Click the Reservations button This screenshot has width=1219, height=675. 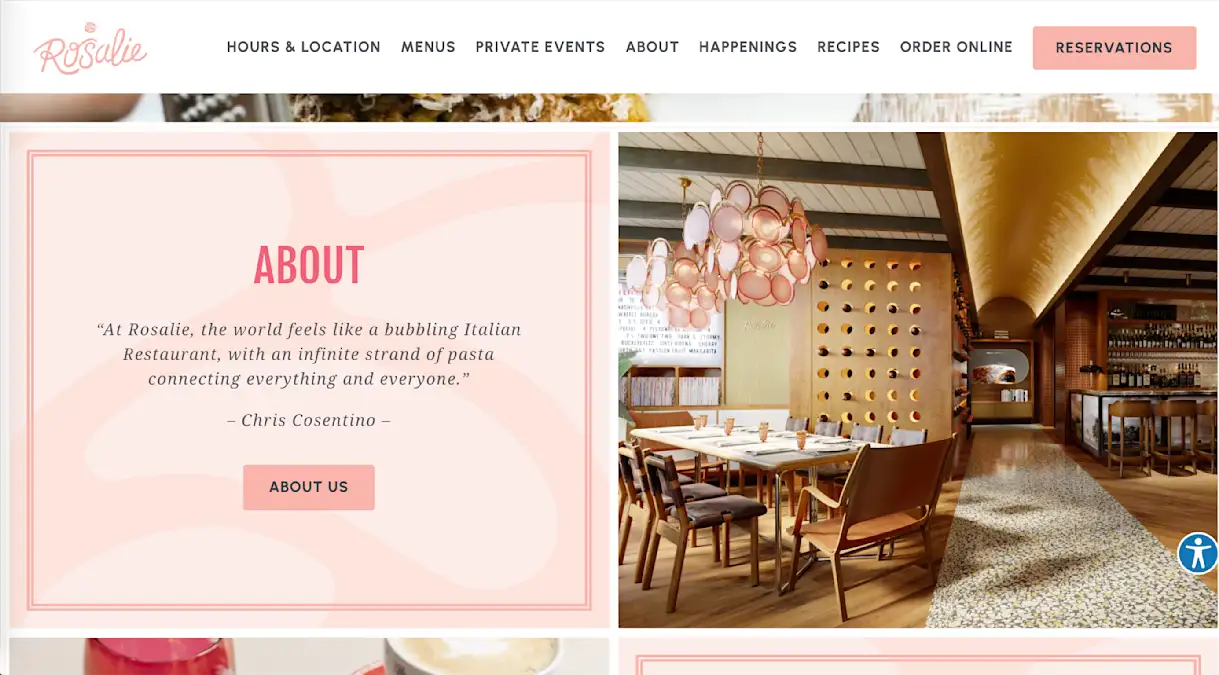coord(1114,48)
